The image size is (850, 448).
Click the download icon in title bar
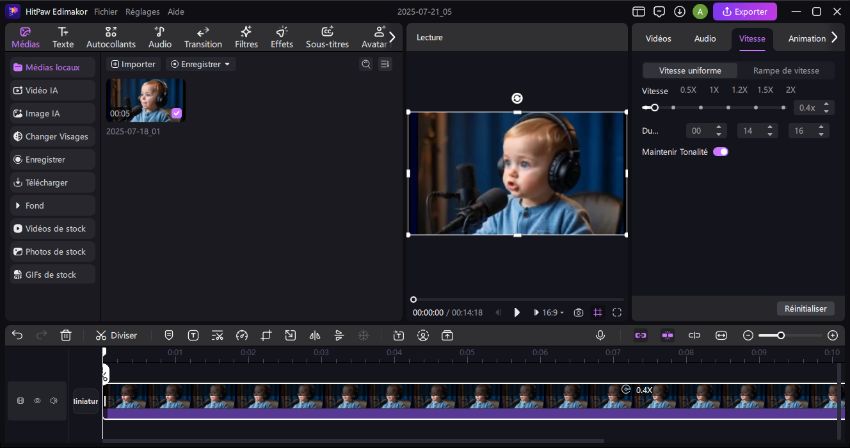679,11
